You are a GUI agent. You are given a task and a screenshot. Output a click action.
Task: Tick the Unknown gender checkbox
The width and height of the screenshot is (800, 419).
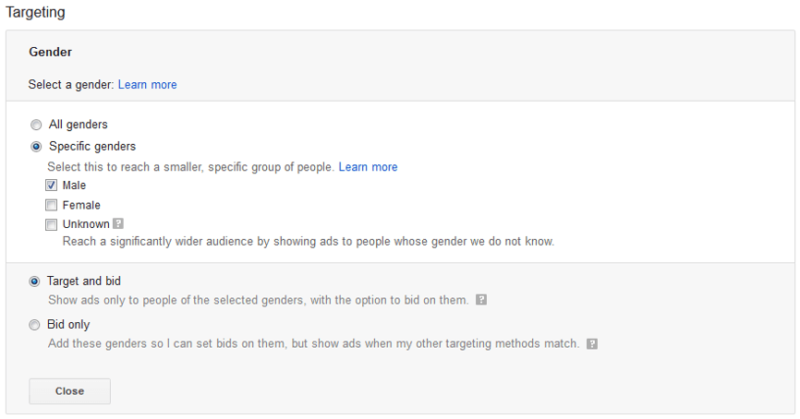(x=51, y=224)
